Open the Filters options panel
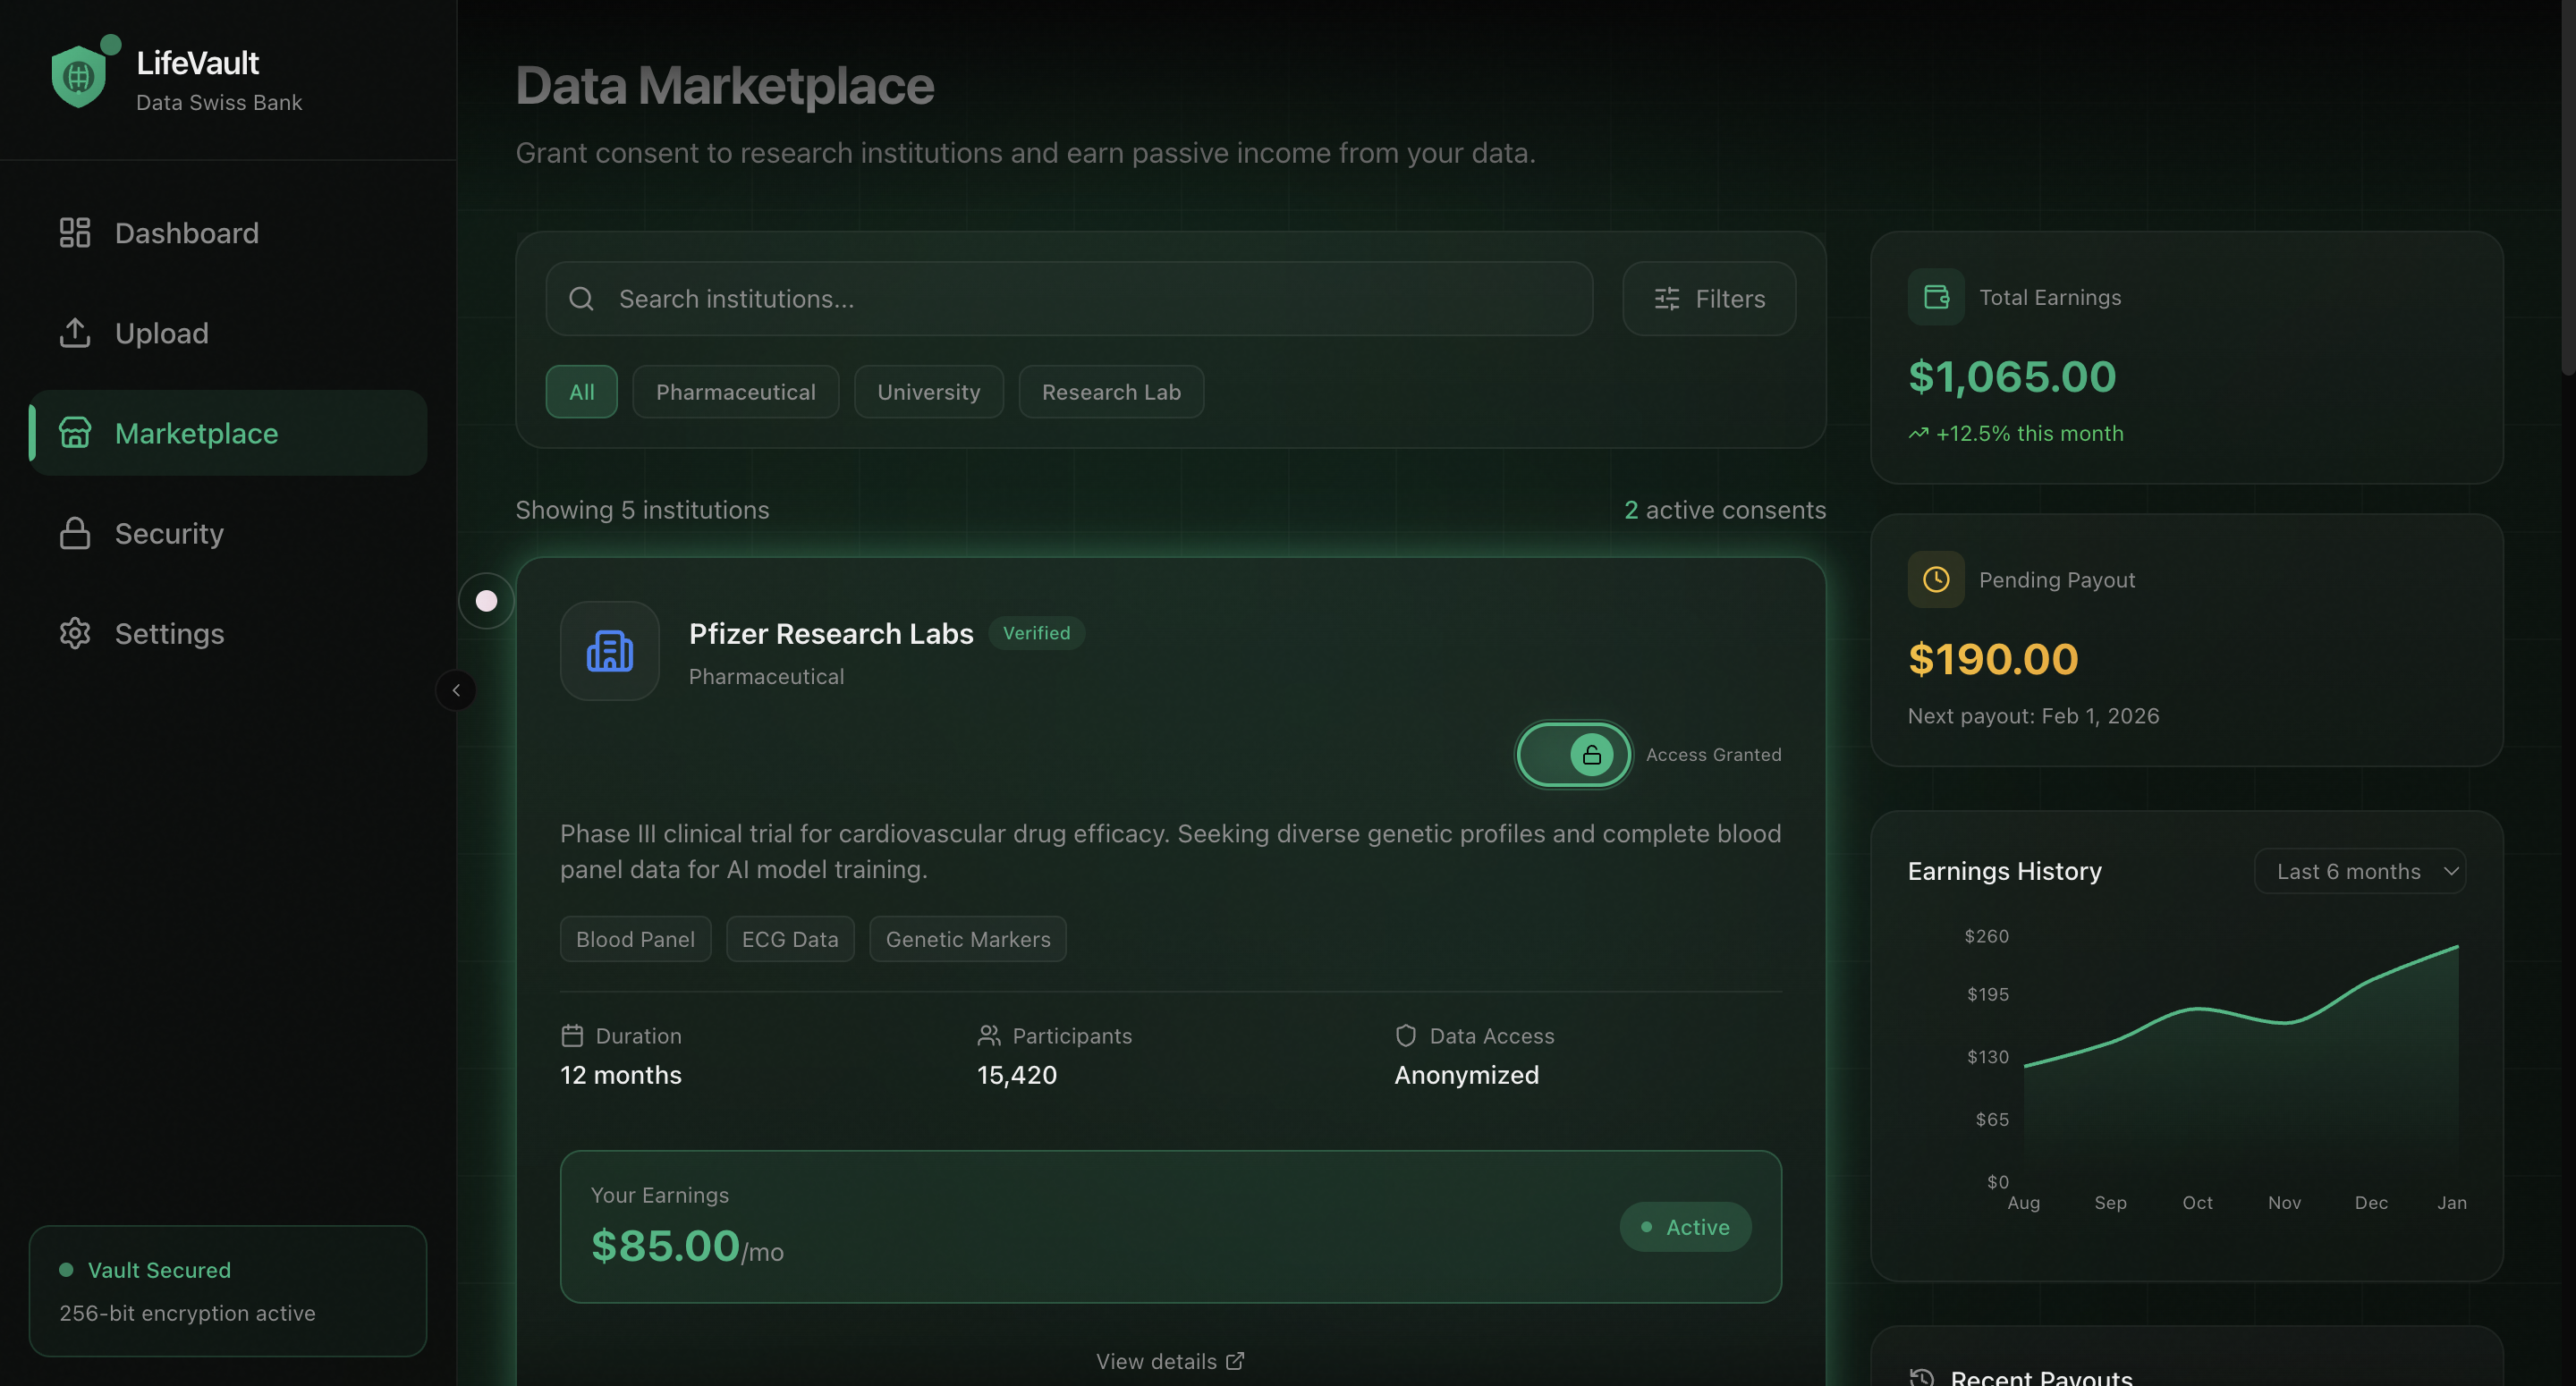 tap(1709, 299)
